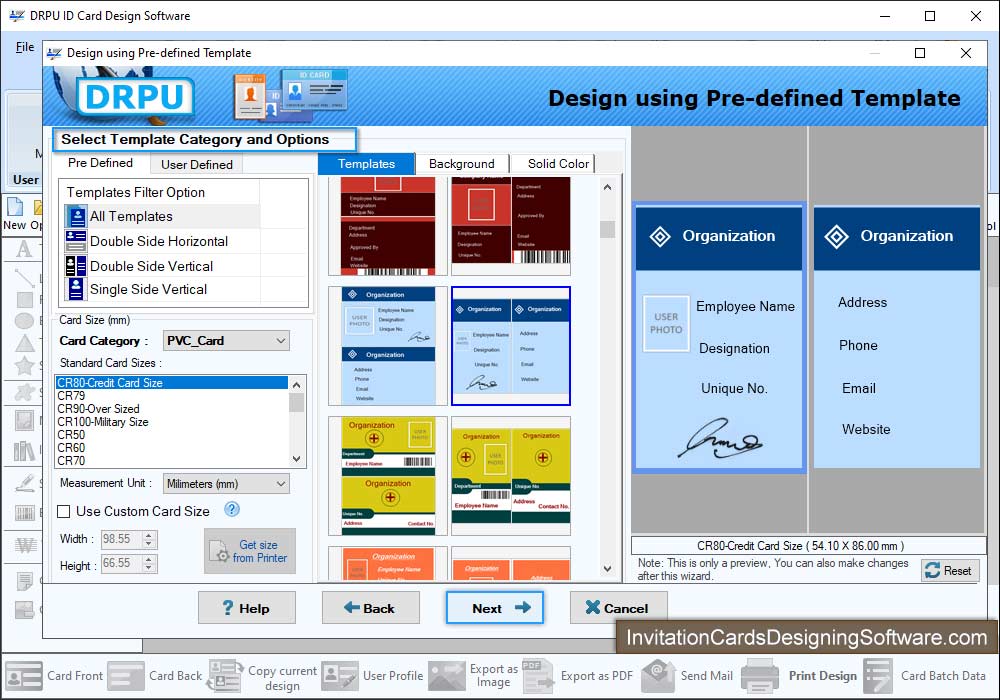Screen dimensions: 1000x700
Task: Select CR50 in Standard Card Sizes
Action: click(172, 435)
